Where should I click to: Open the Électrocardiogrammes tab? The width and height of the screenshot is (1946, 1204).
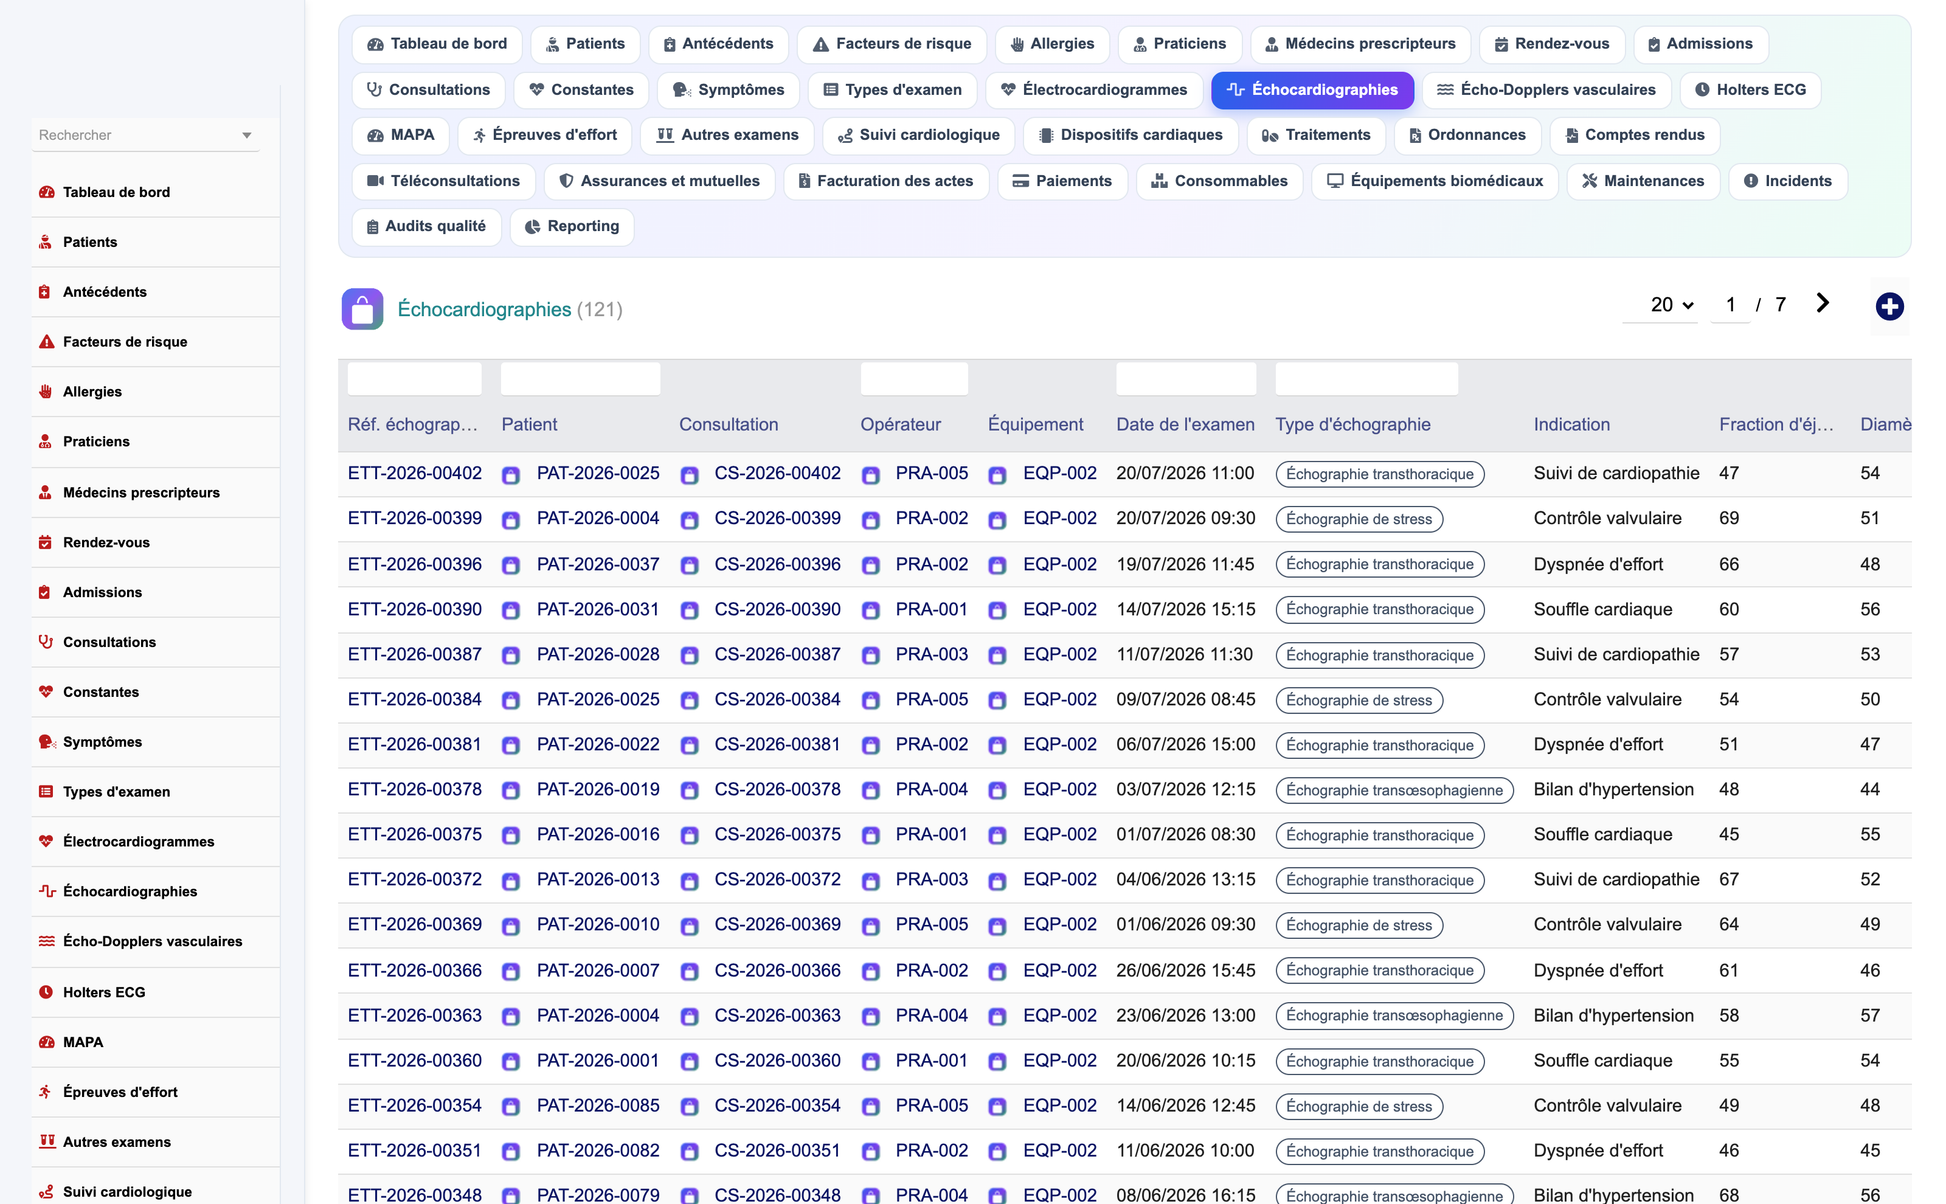pyautogui.click(x=1093, y=90)
